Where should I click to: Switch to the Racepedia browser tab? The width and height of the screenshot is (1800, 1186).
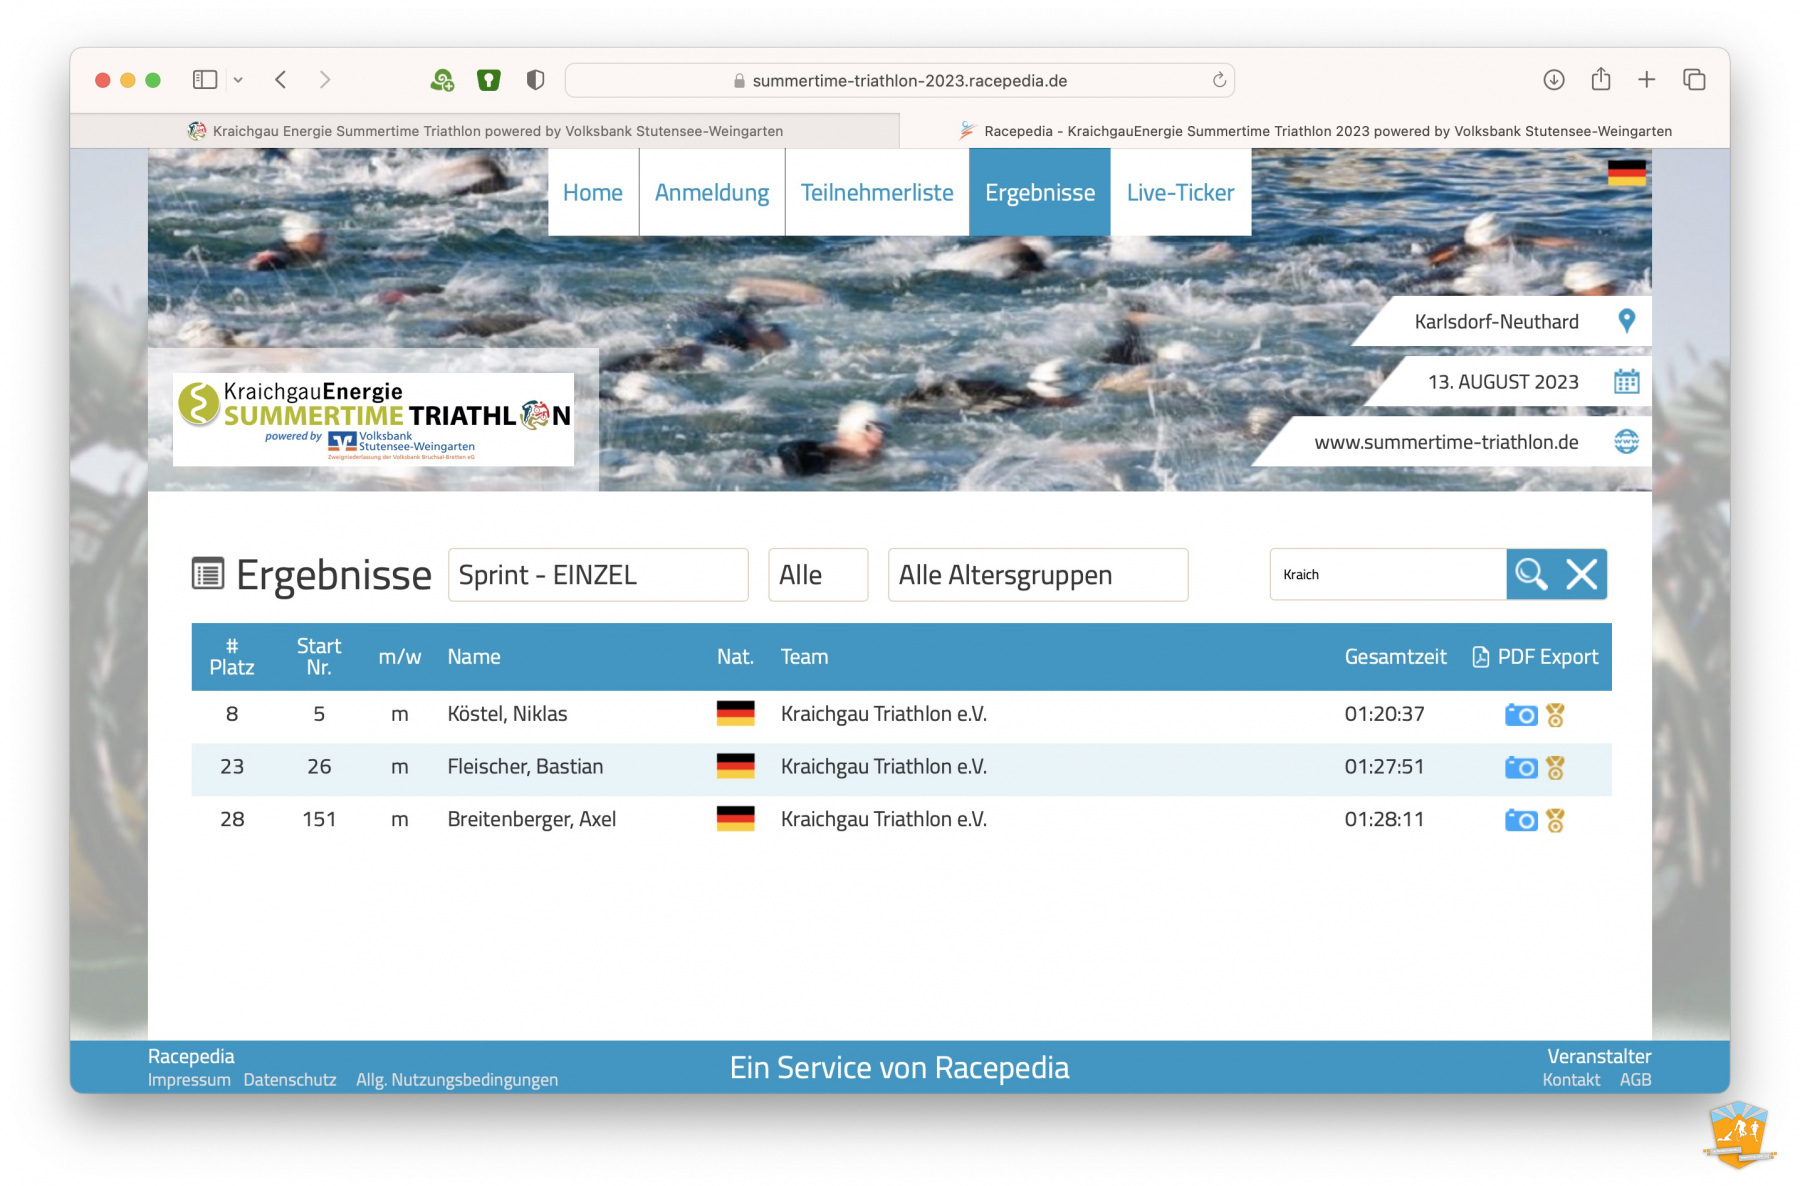[x=1315, y=131]
